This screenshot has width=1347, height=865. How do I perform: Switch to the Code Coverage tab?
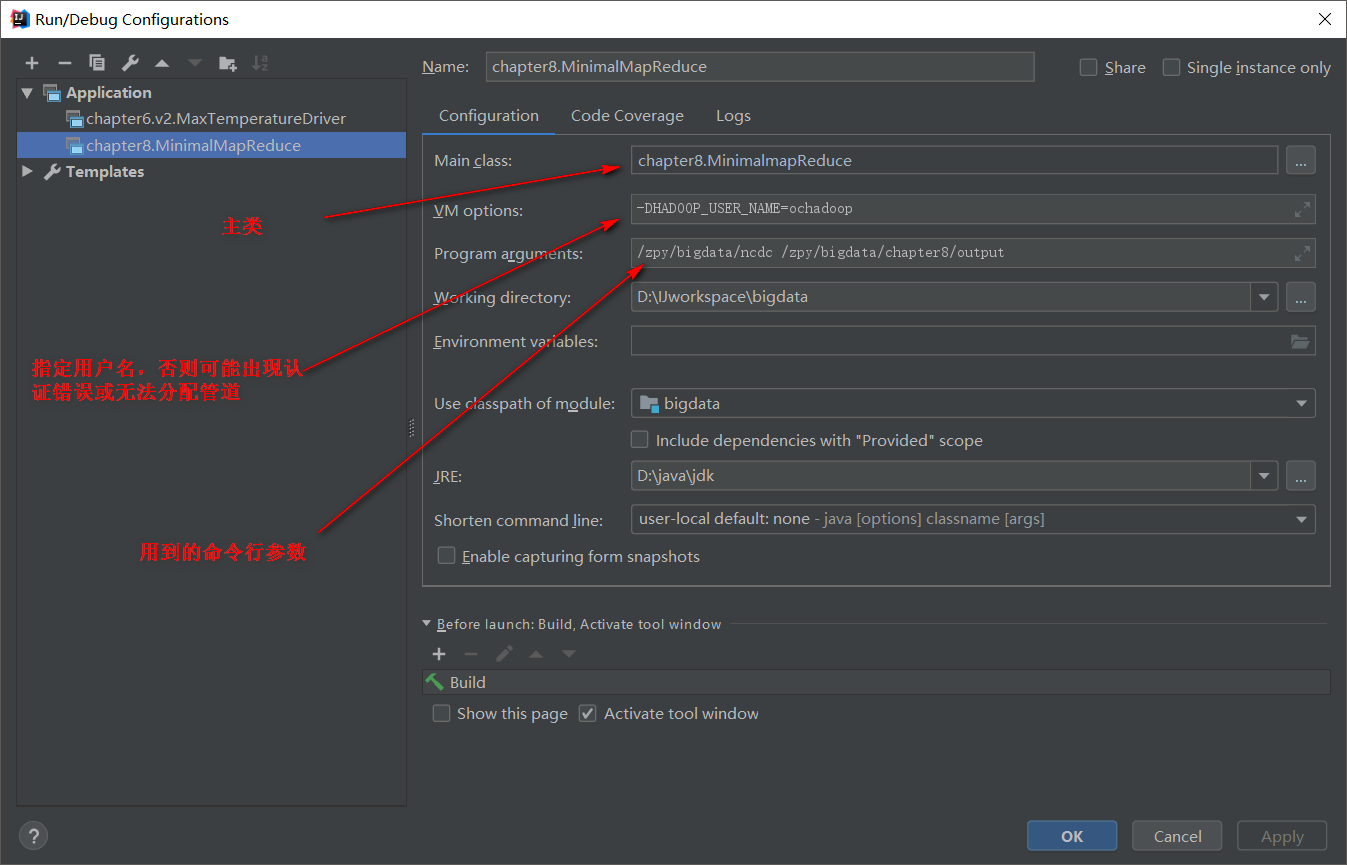tap(627, 115)
